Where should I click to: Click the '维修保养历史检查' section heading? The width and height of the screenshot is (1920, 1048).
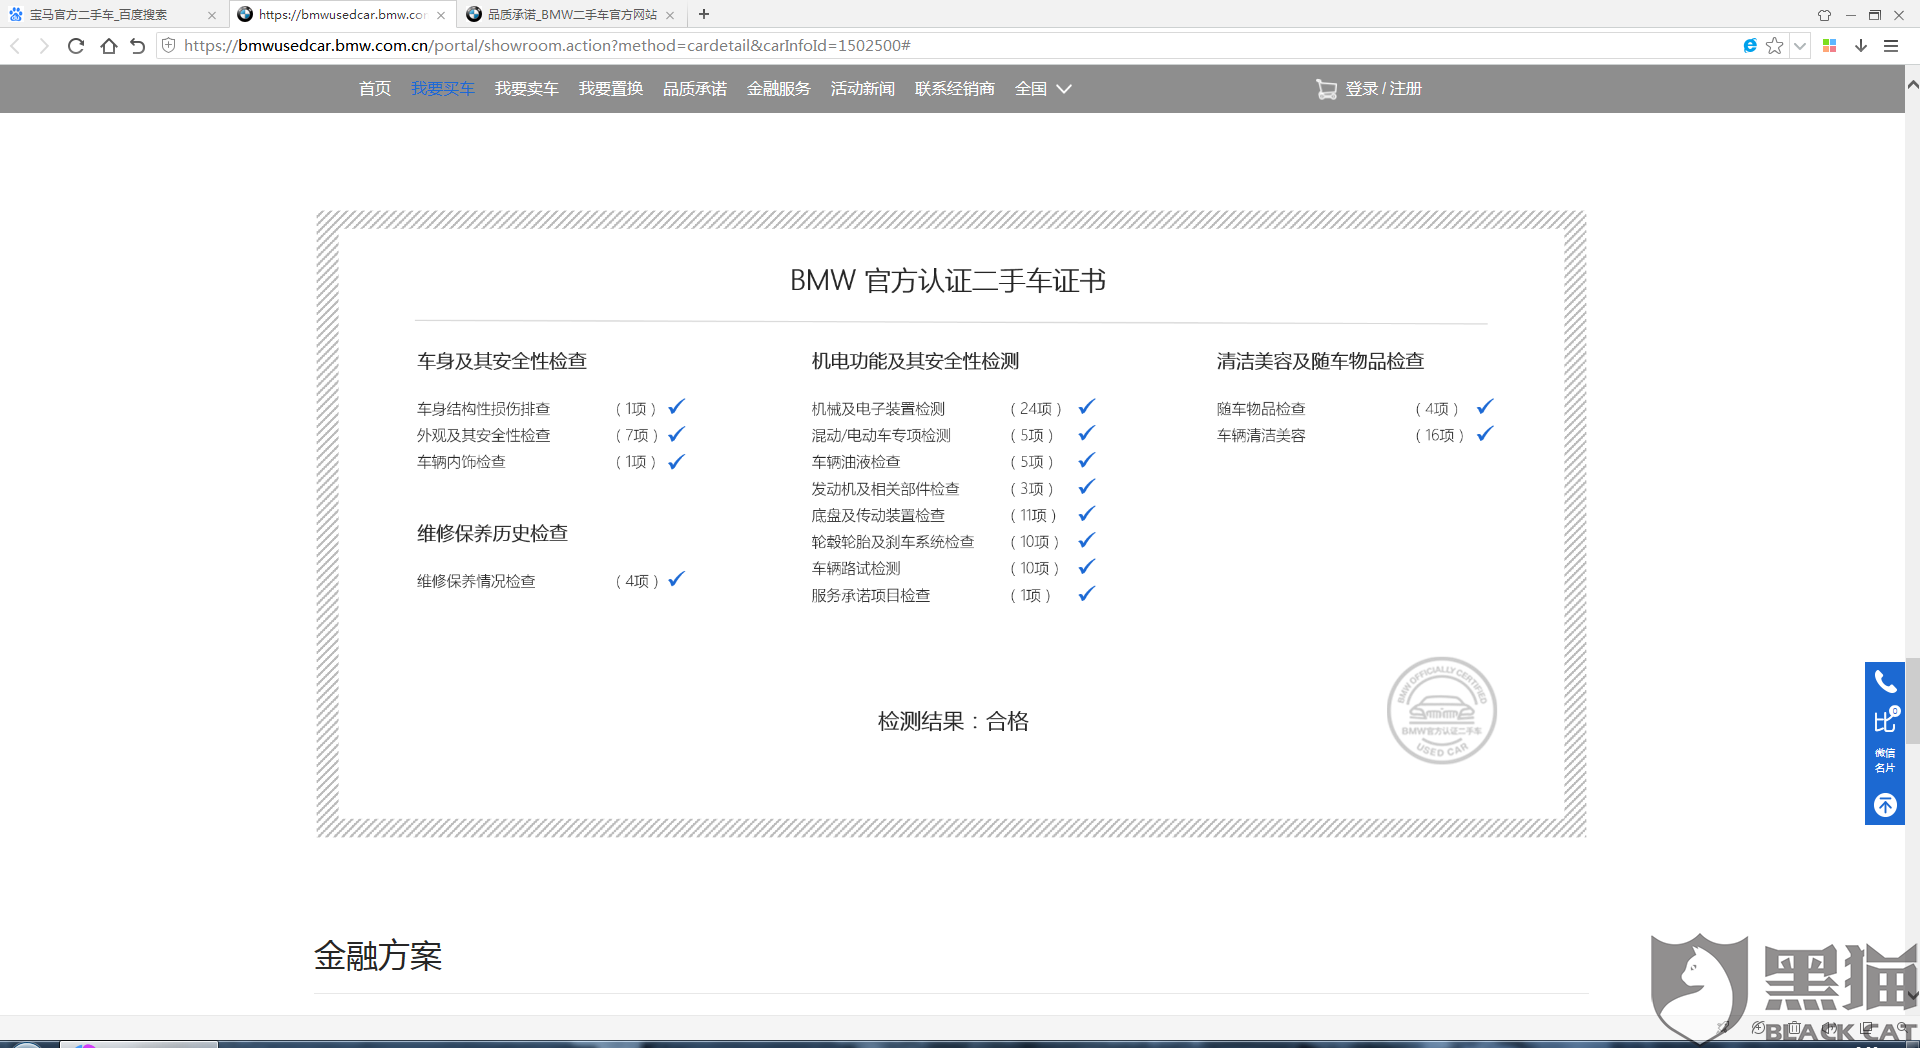492,533
